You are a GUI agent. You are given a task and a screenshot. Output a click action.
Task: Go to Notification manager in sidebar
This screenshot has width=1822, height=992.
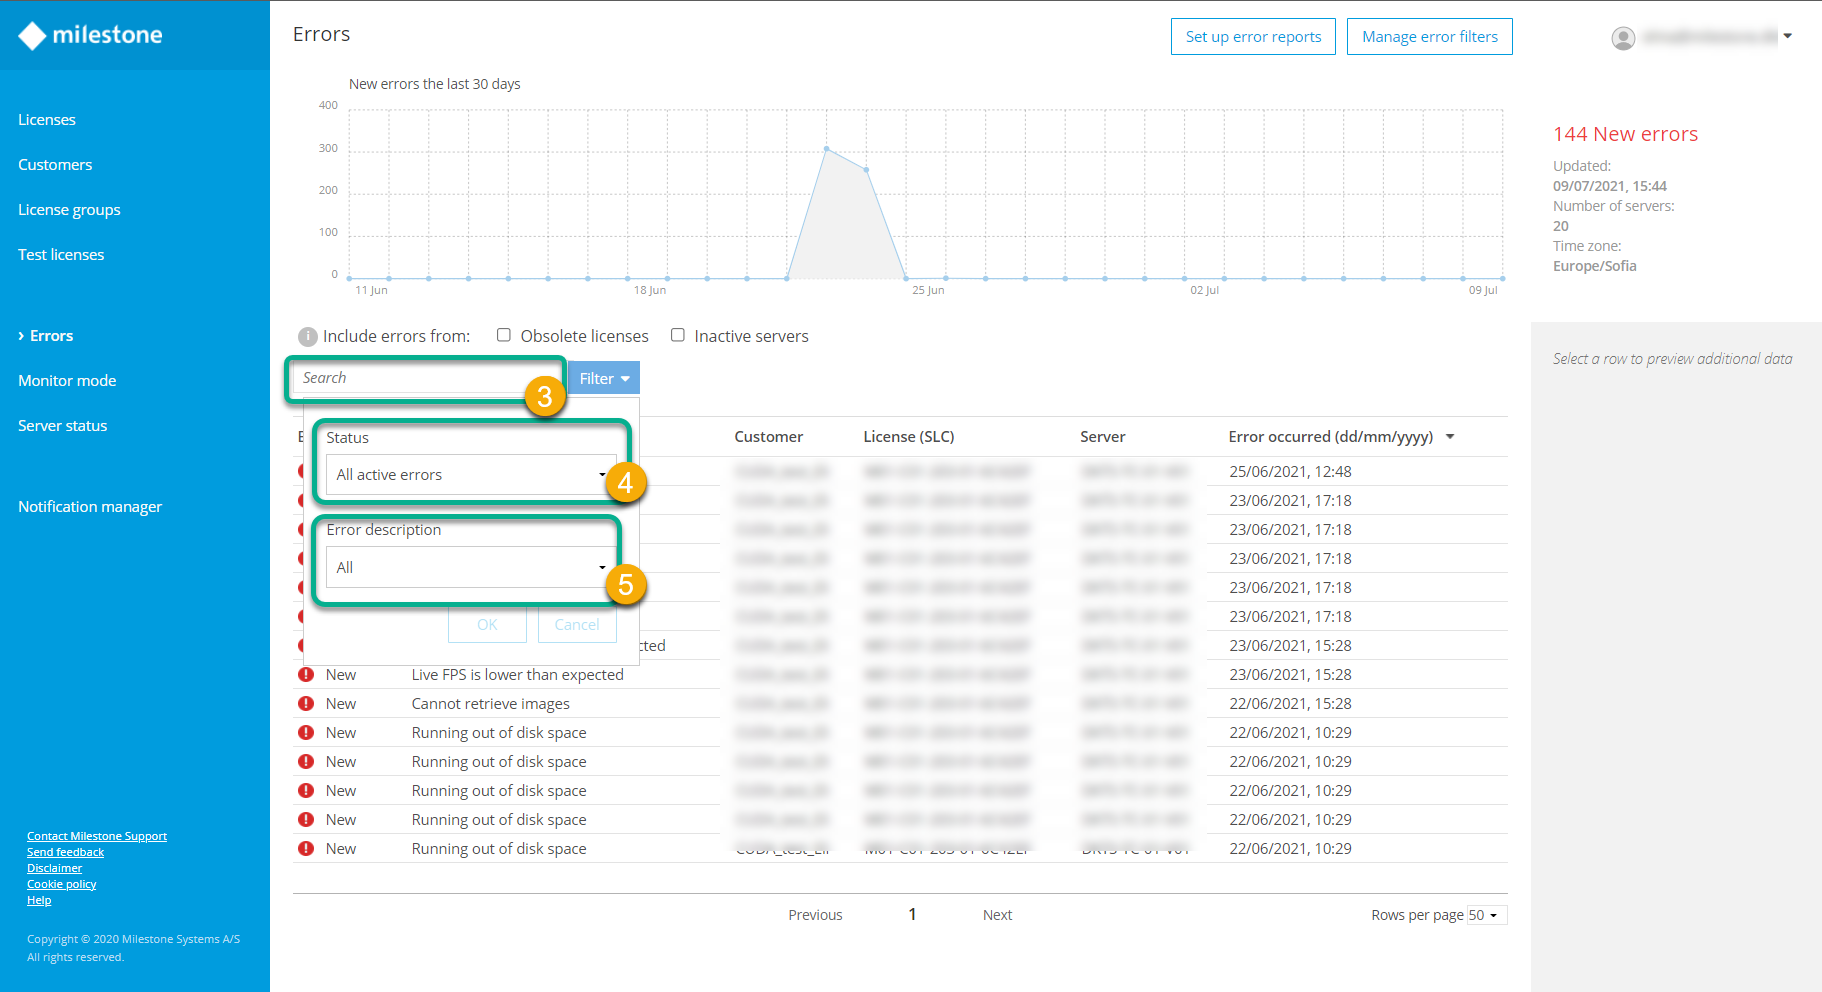pyautogui.click(x=90, y=507)
